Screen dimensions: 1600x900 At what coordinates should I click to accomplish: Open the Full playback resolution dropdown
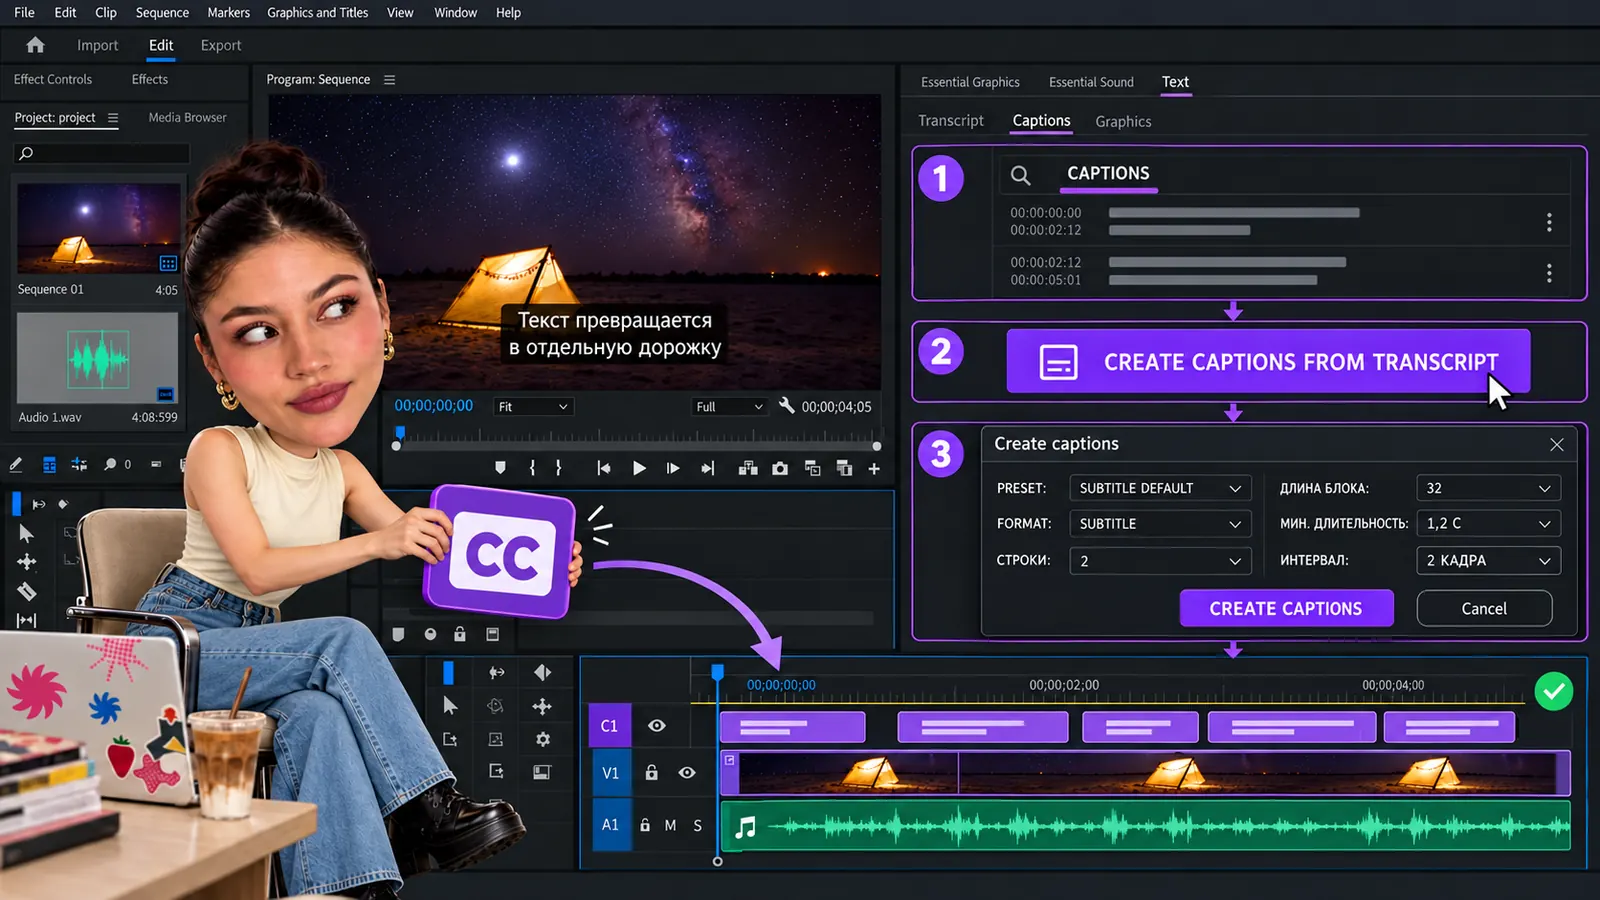(x=729, y=406)
